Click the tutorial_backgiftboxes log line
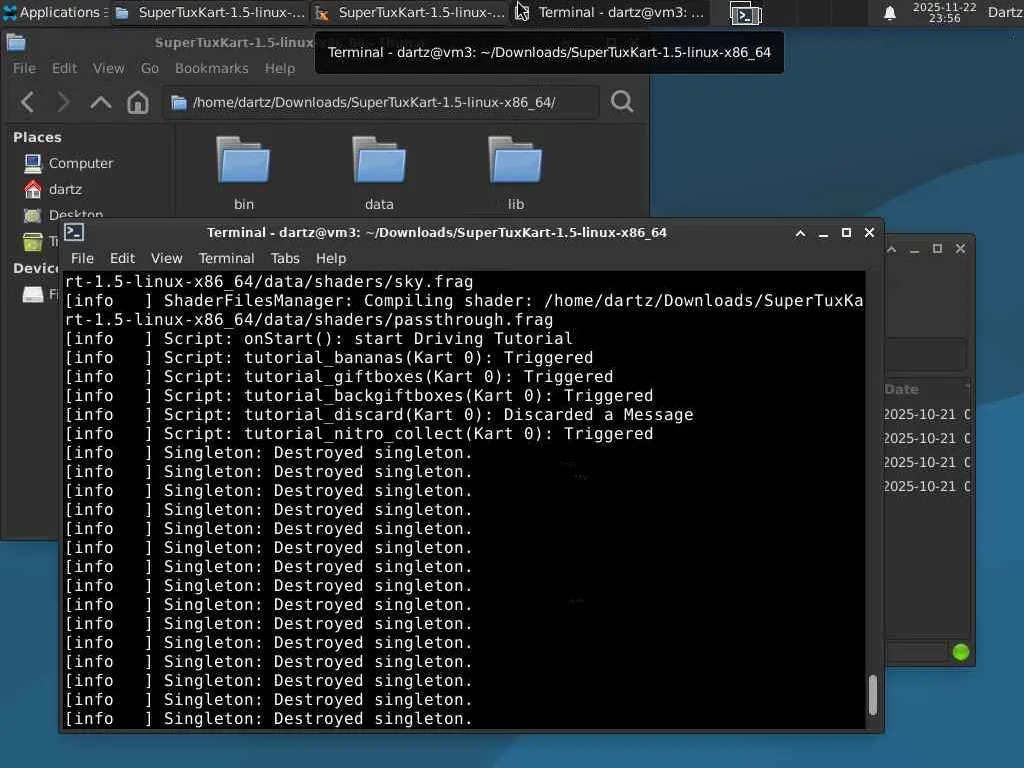This screenshot has width=1024, height=768. click(359, 396)
